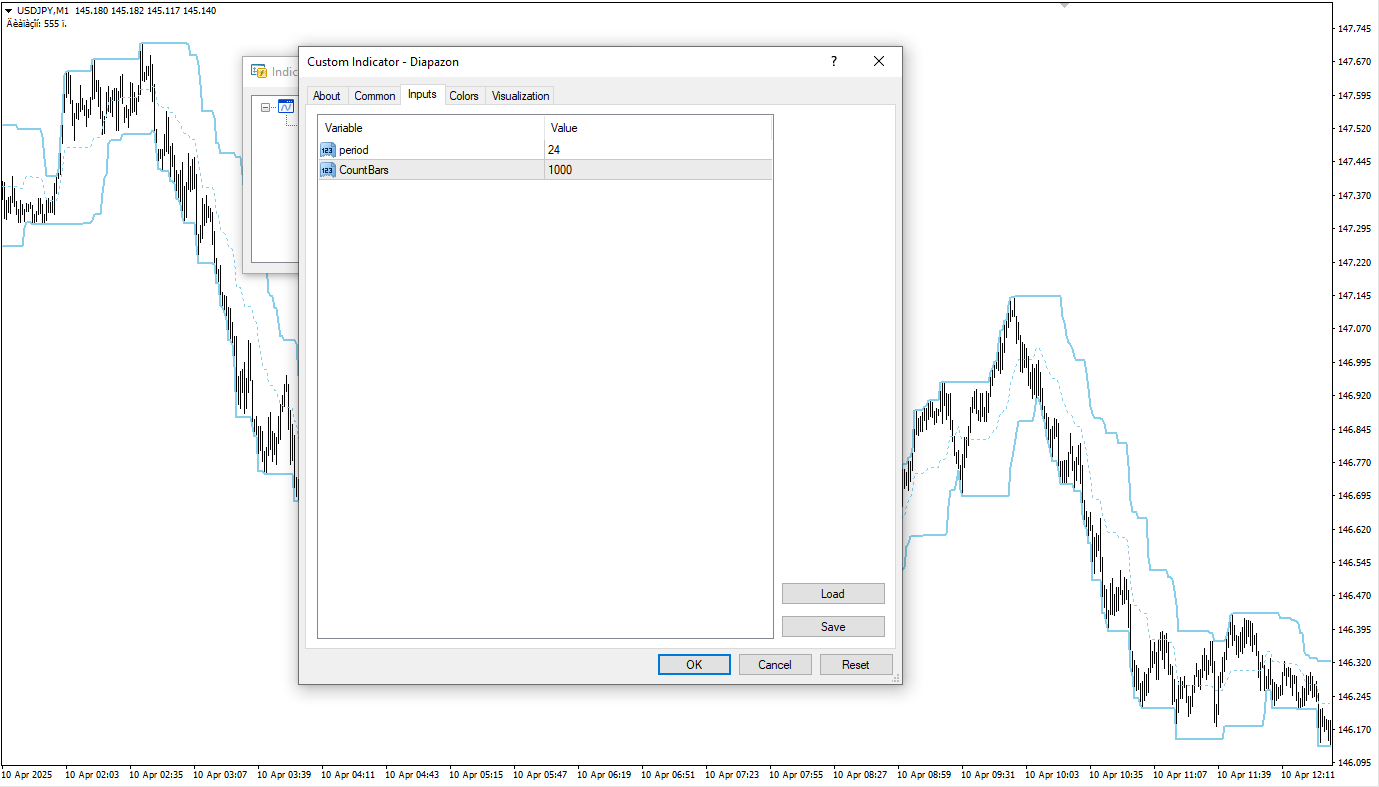
Task: Click the '10 Apr 02:35' time label
Action: pyautogui.click(x=156, y=775)
